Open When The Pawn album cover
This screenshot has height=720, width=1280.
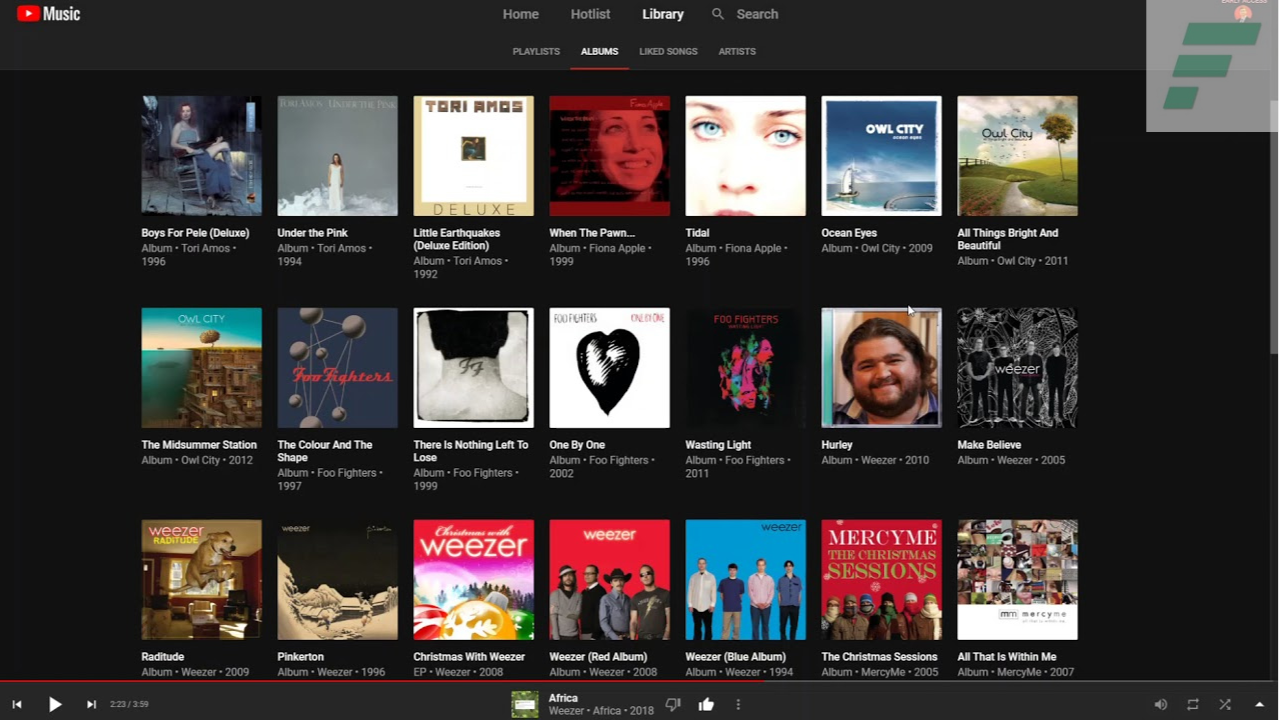click(x=610, y=156)
